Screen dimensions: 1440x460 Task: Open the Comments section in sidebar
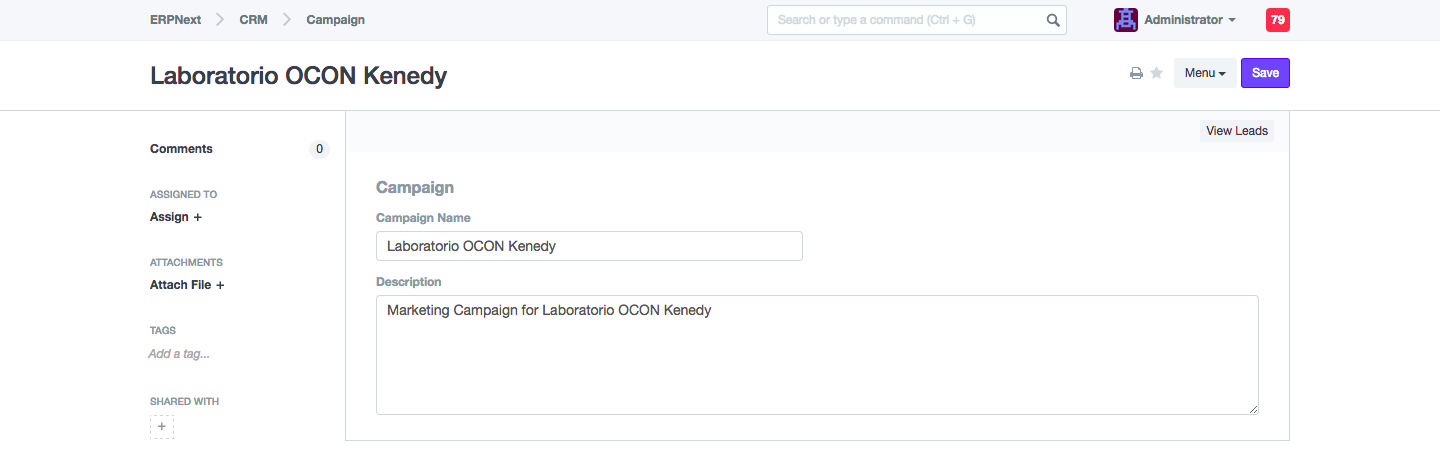pos(181,149)
